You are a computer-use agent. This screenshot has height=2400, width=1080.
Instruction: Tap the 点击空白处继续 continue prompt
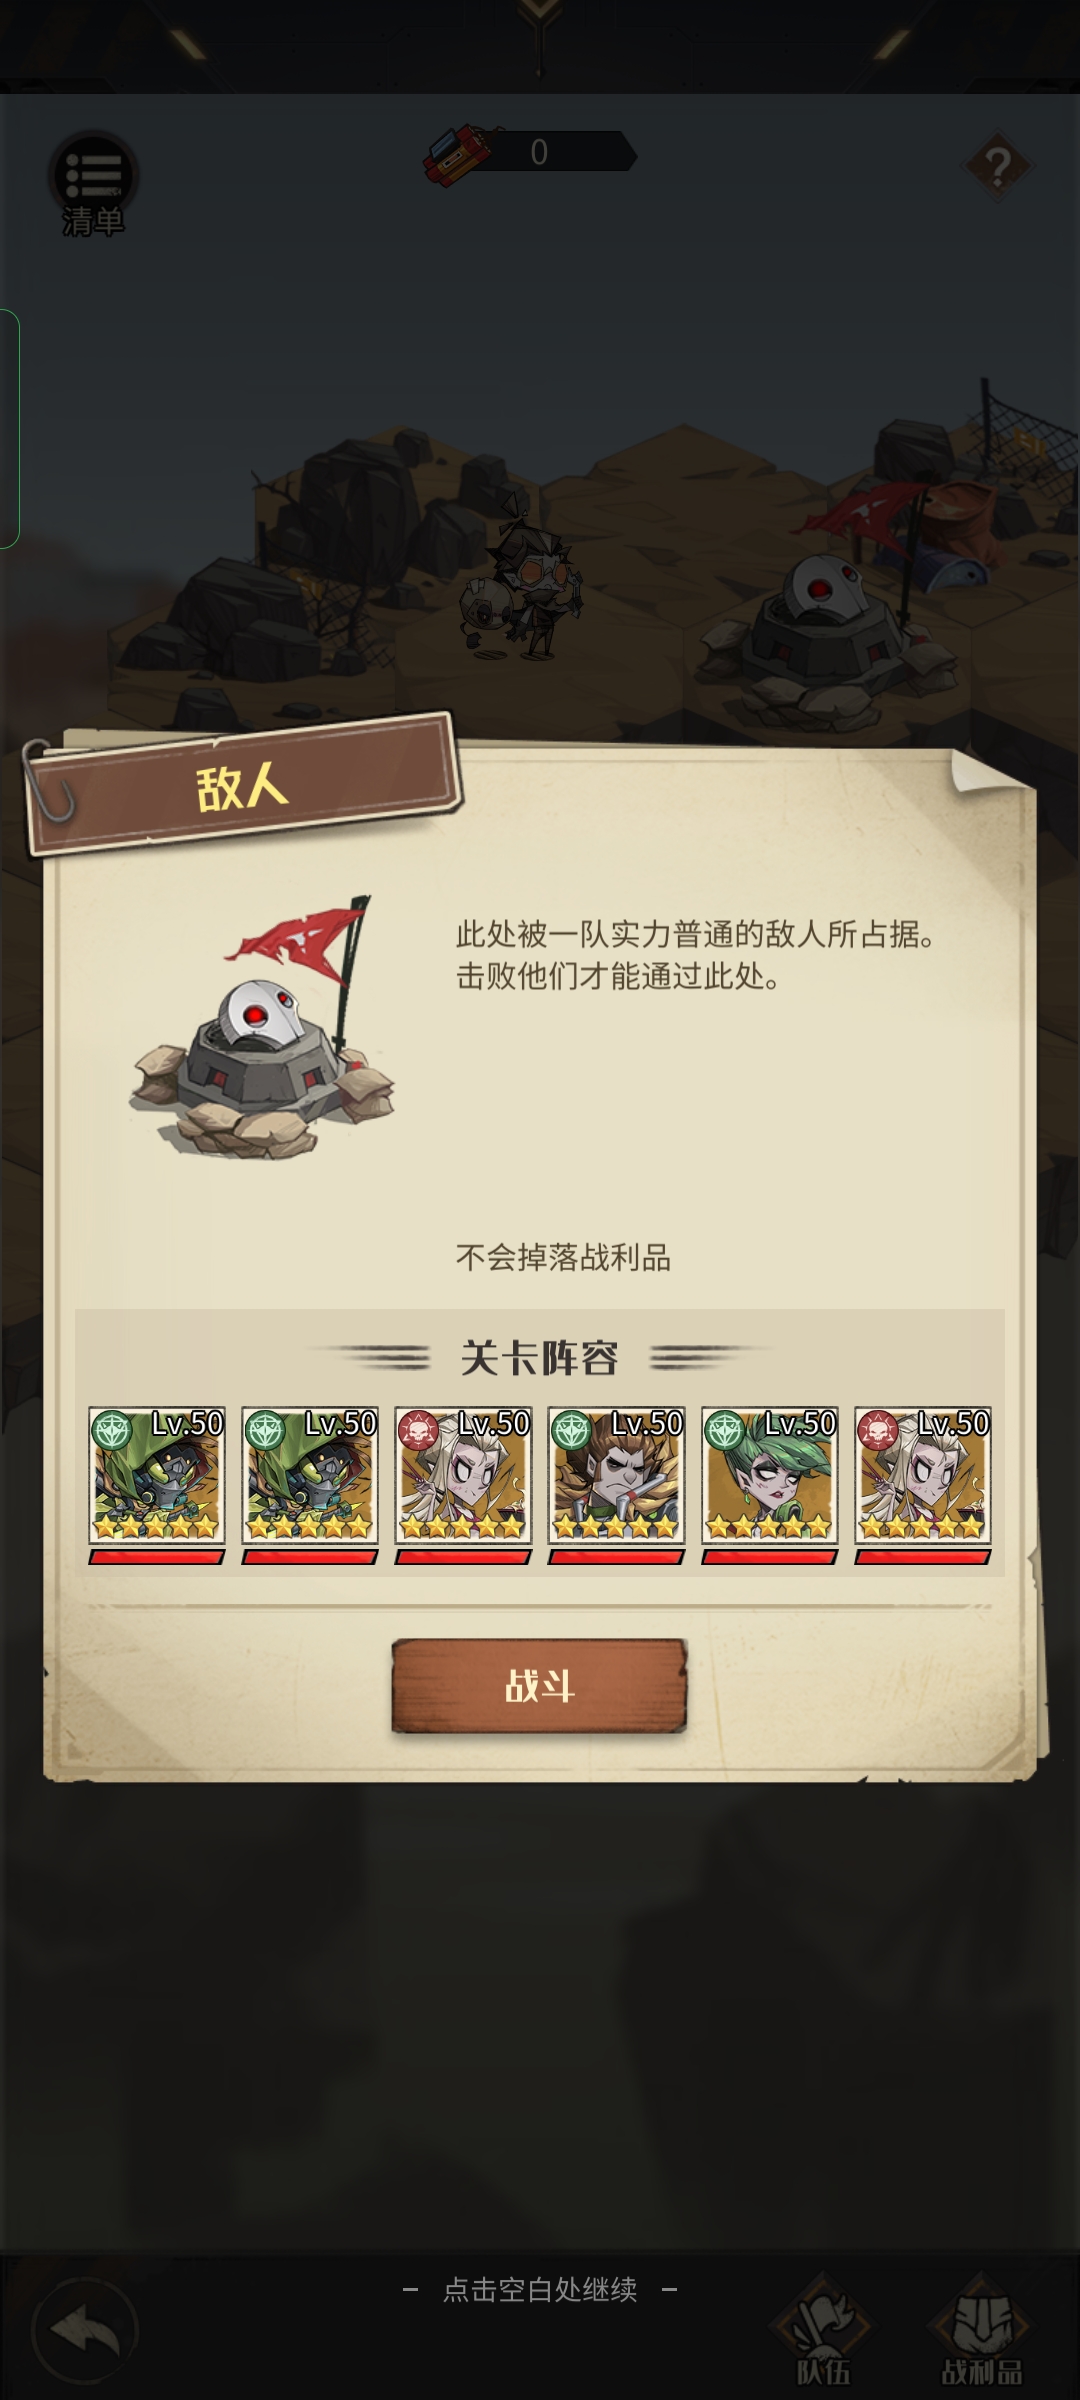(540, 2290)
